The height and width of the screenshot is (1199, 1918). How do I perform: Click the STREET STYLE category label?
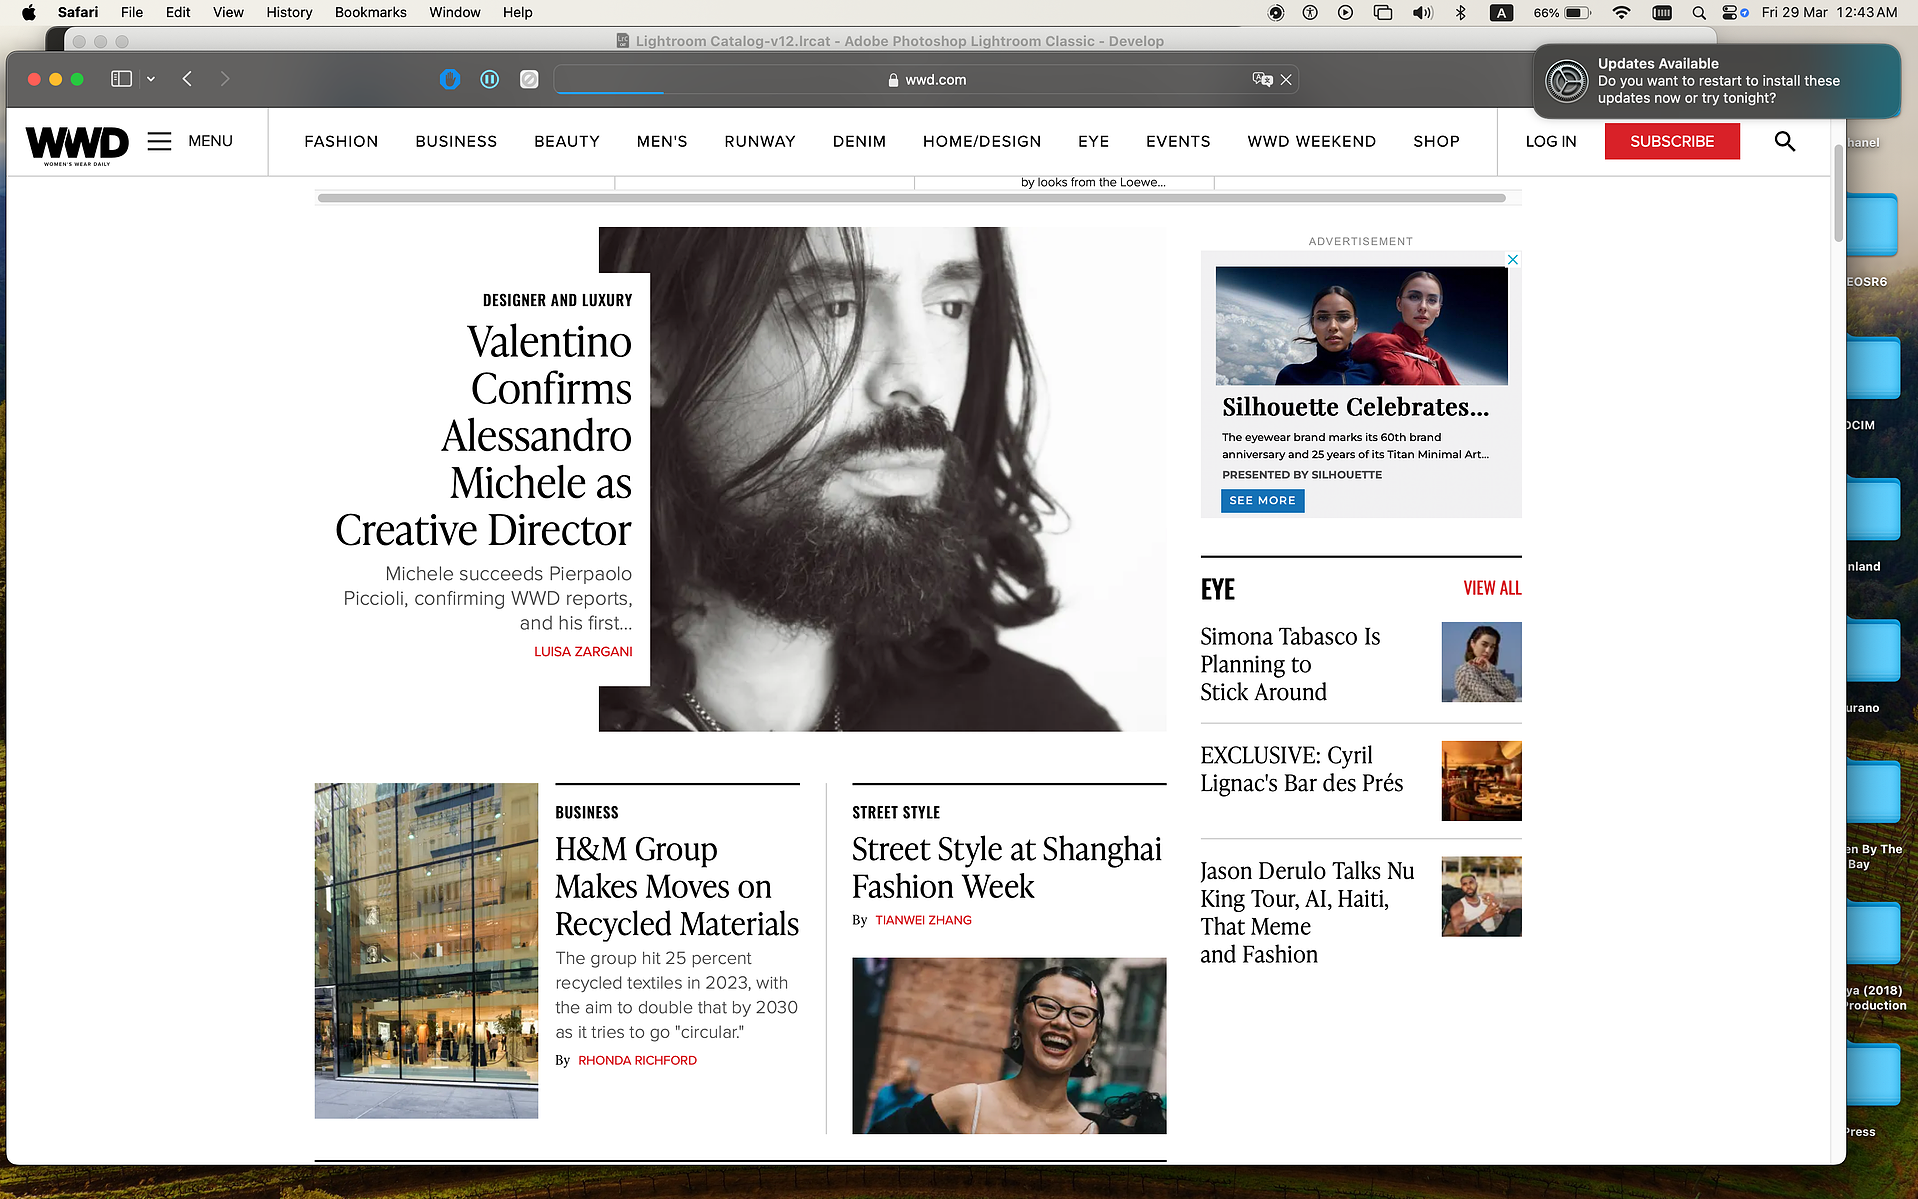click(x=896, y=812)
